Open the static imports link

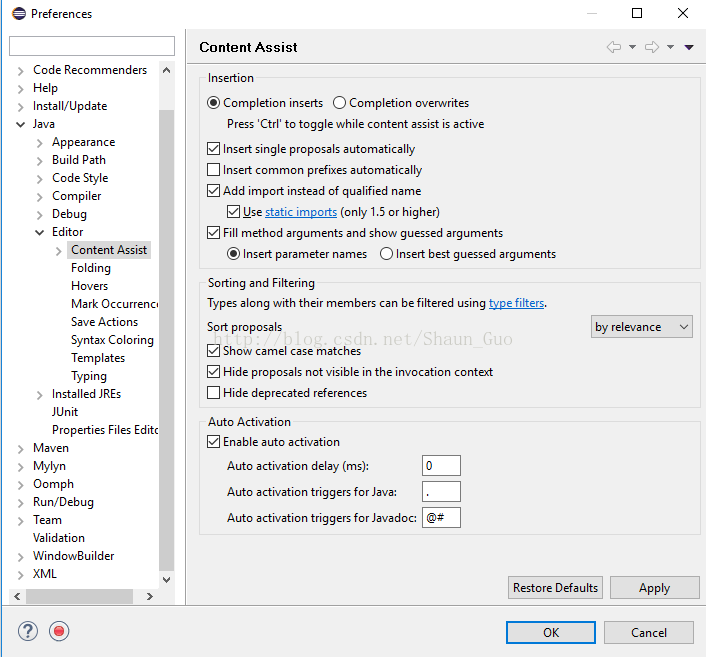coord(301,212)
